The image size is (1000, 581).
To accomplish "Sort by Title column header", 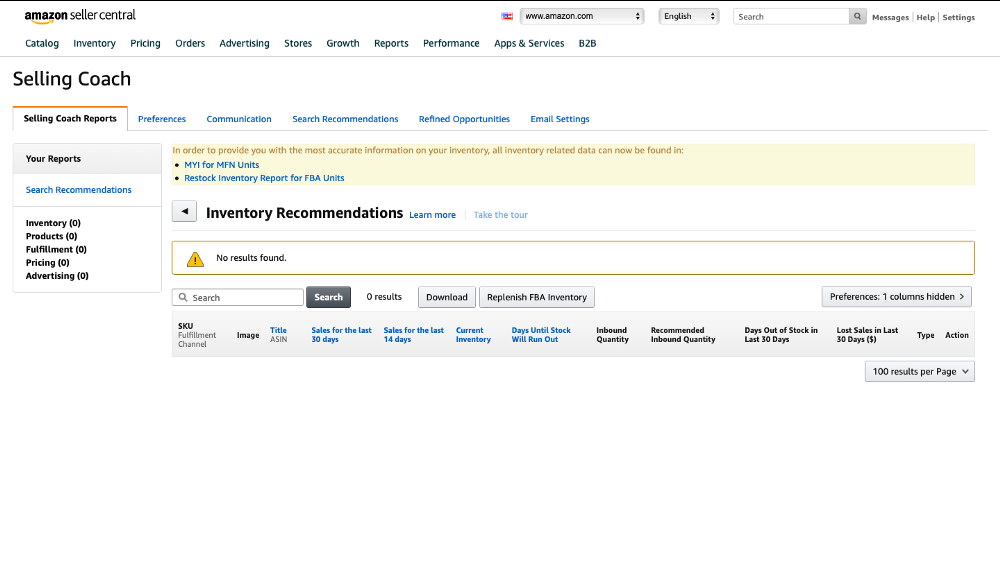I will (278, 330).
